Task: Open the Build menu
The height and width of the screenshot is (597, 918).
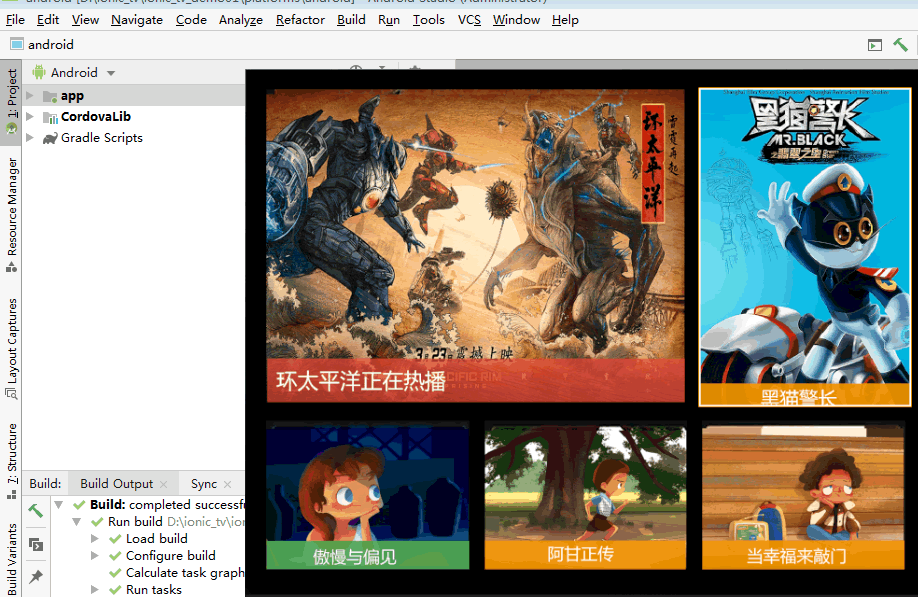Action: coord(351,20)
